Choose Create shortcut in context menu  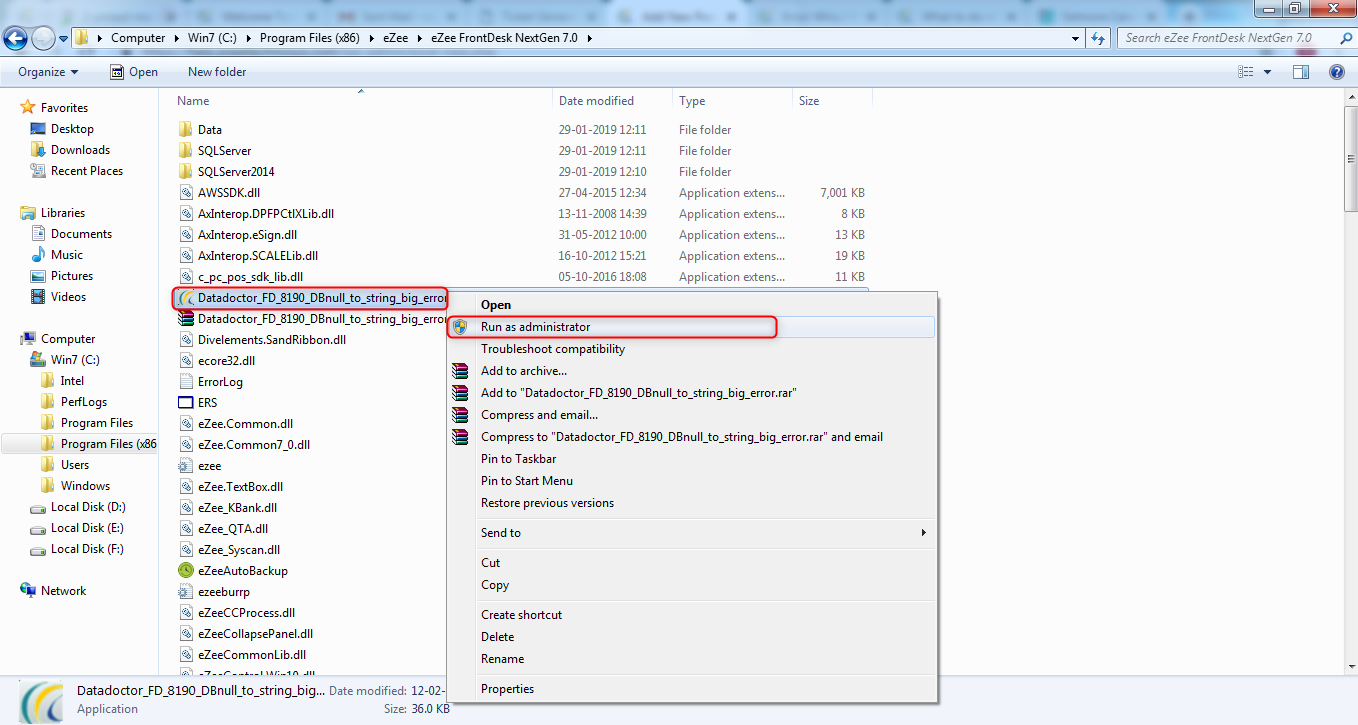521,615
